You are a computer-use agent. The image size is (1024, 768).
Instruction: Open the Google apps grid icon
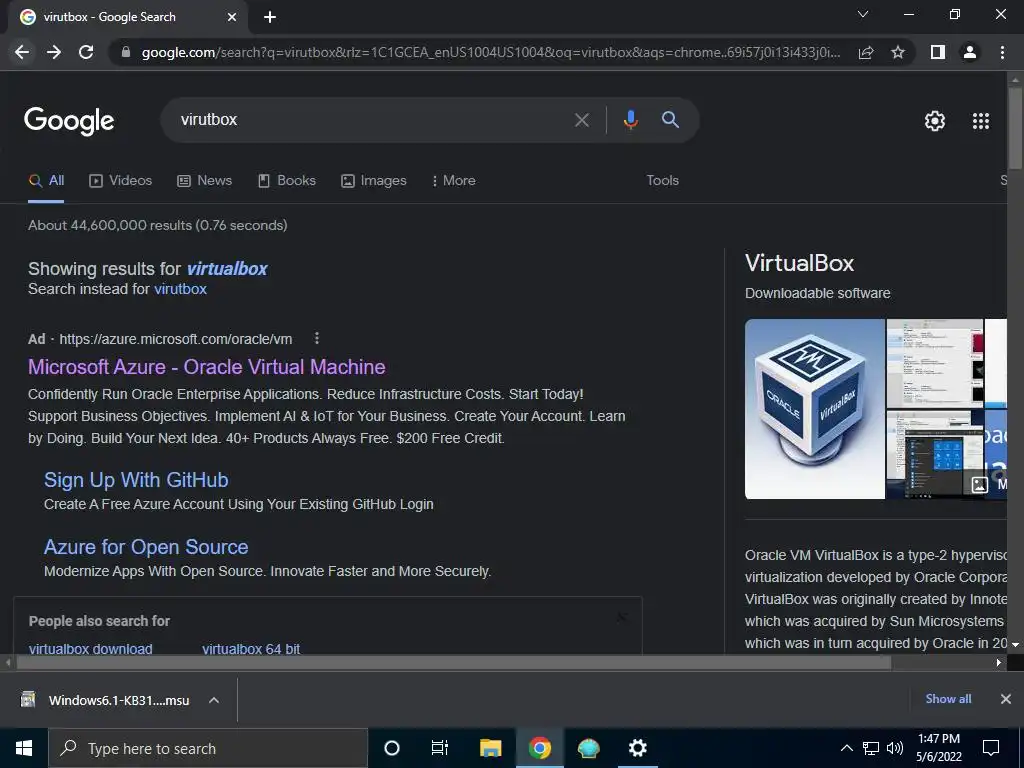981,121
